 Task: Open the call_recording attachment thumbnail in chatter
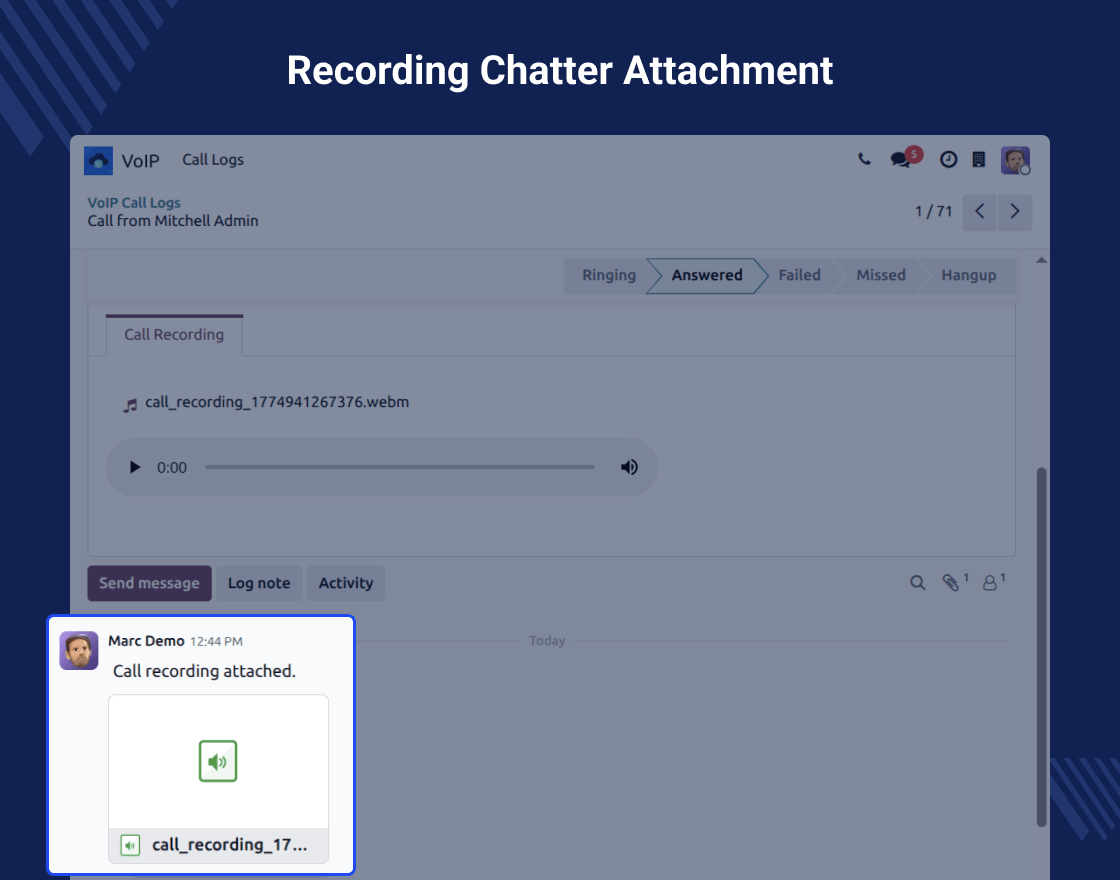click(x=218, y=763)
